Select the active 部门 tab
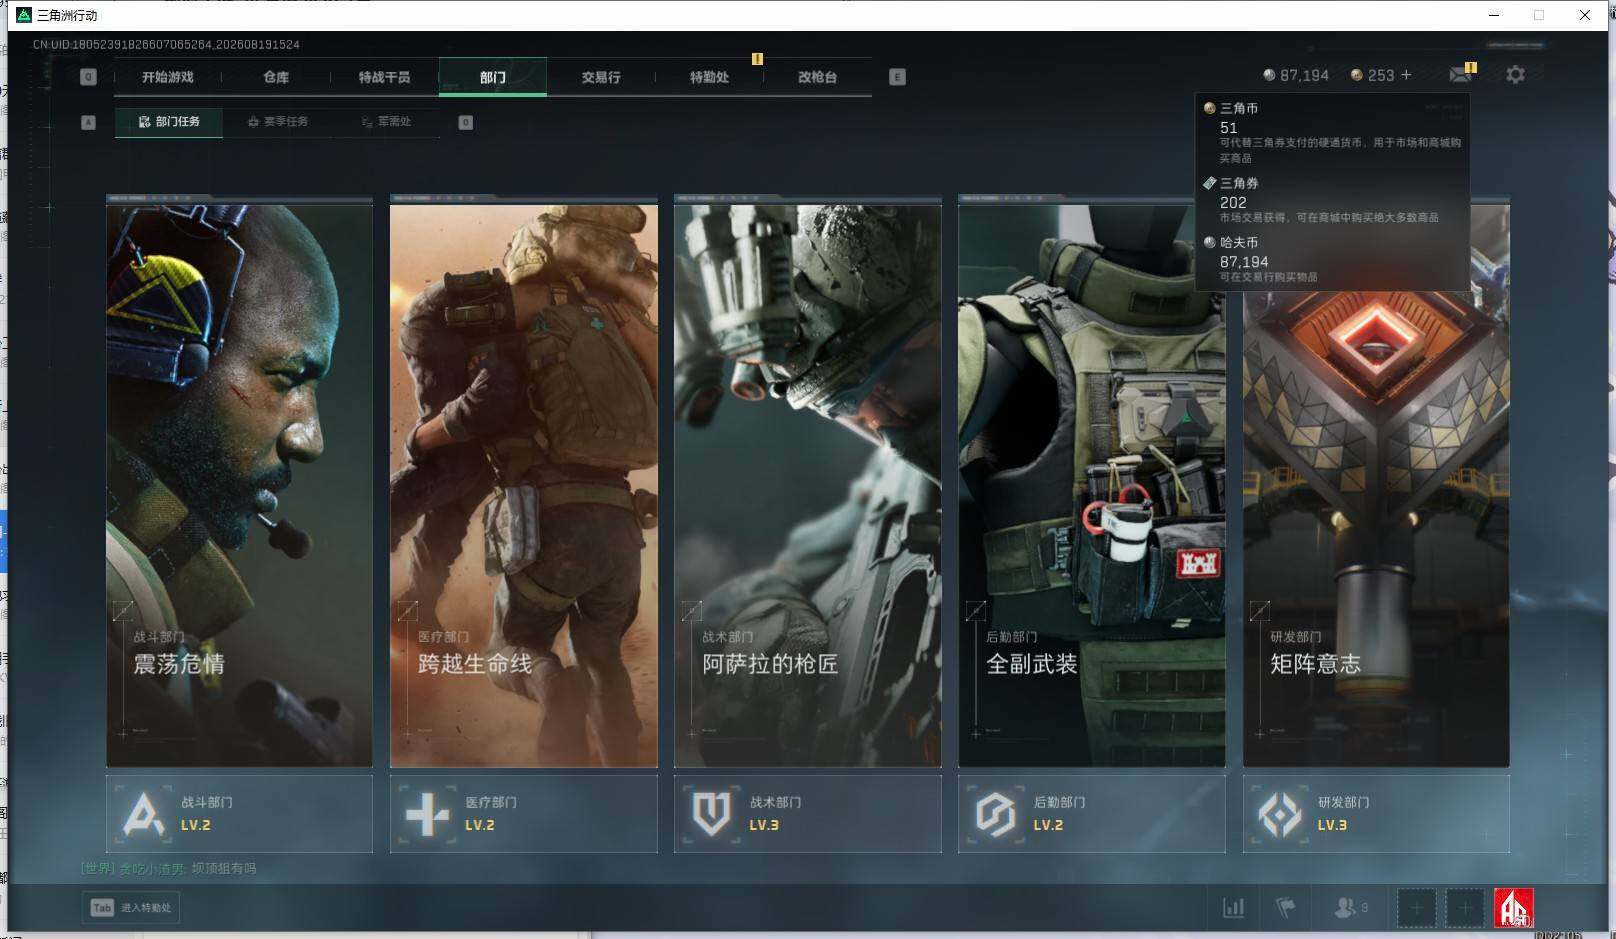 point(492,77)
